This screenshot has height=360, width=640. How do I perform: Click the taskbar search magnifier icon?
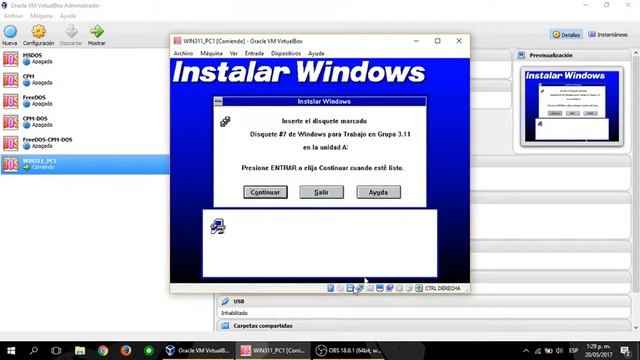34,351
